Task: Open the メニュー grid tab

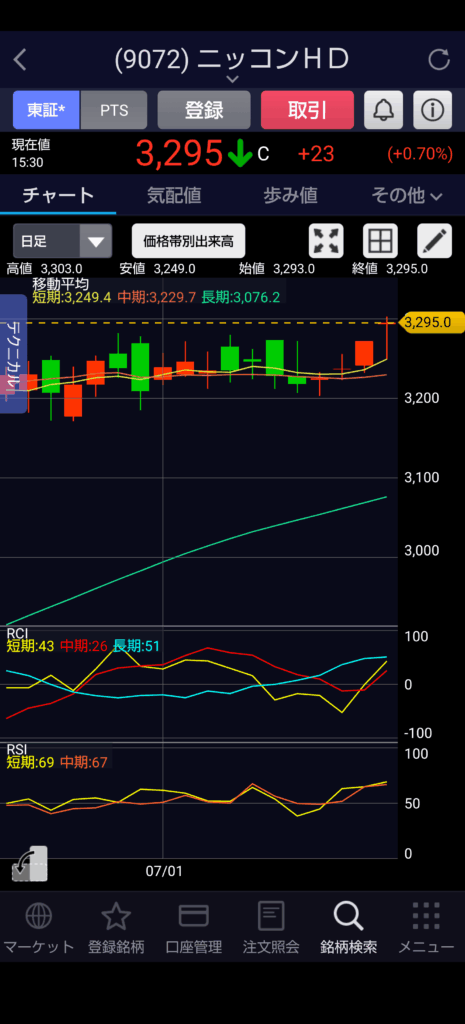Action: 426,928
